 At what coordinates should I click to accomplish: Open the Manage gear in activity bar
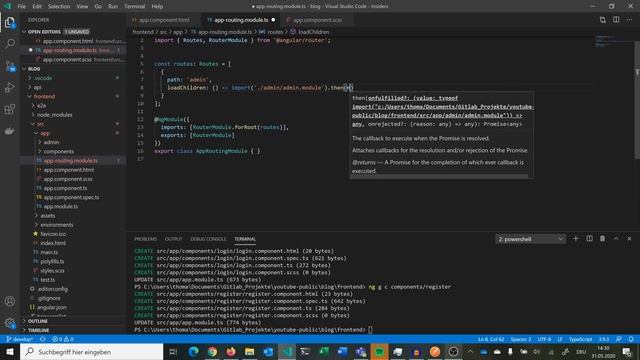coord(10,323)
